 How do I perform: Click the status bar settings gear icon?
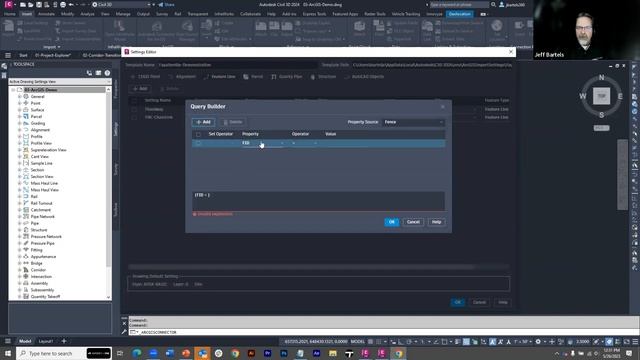(538, 341)
